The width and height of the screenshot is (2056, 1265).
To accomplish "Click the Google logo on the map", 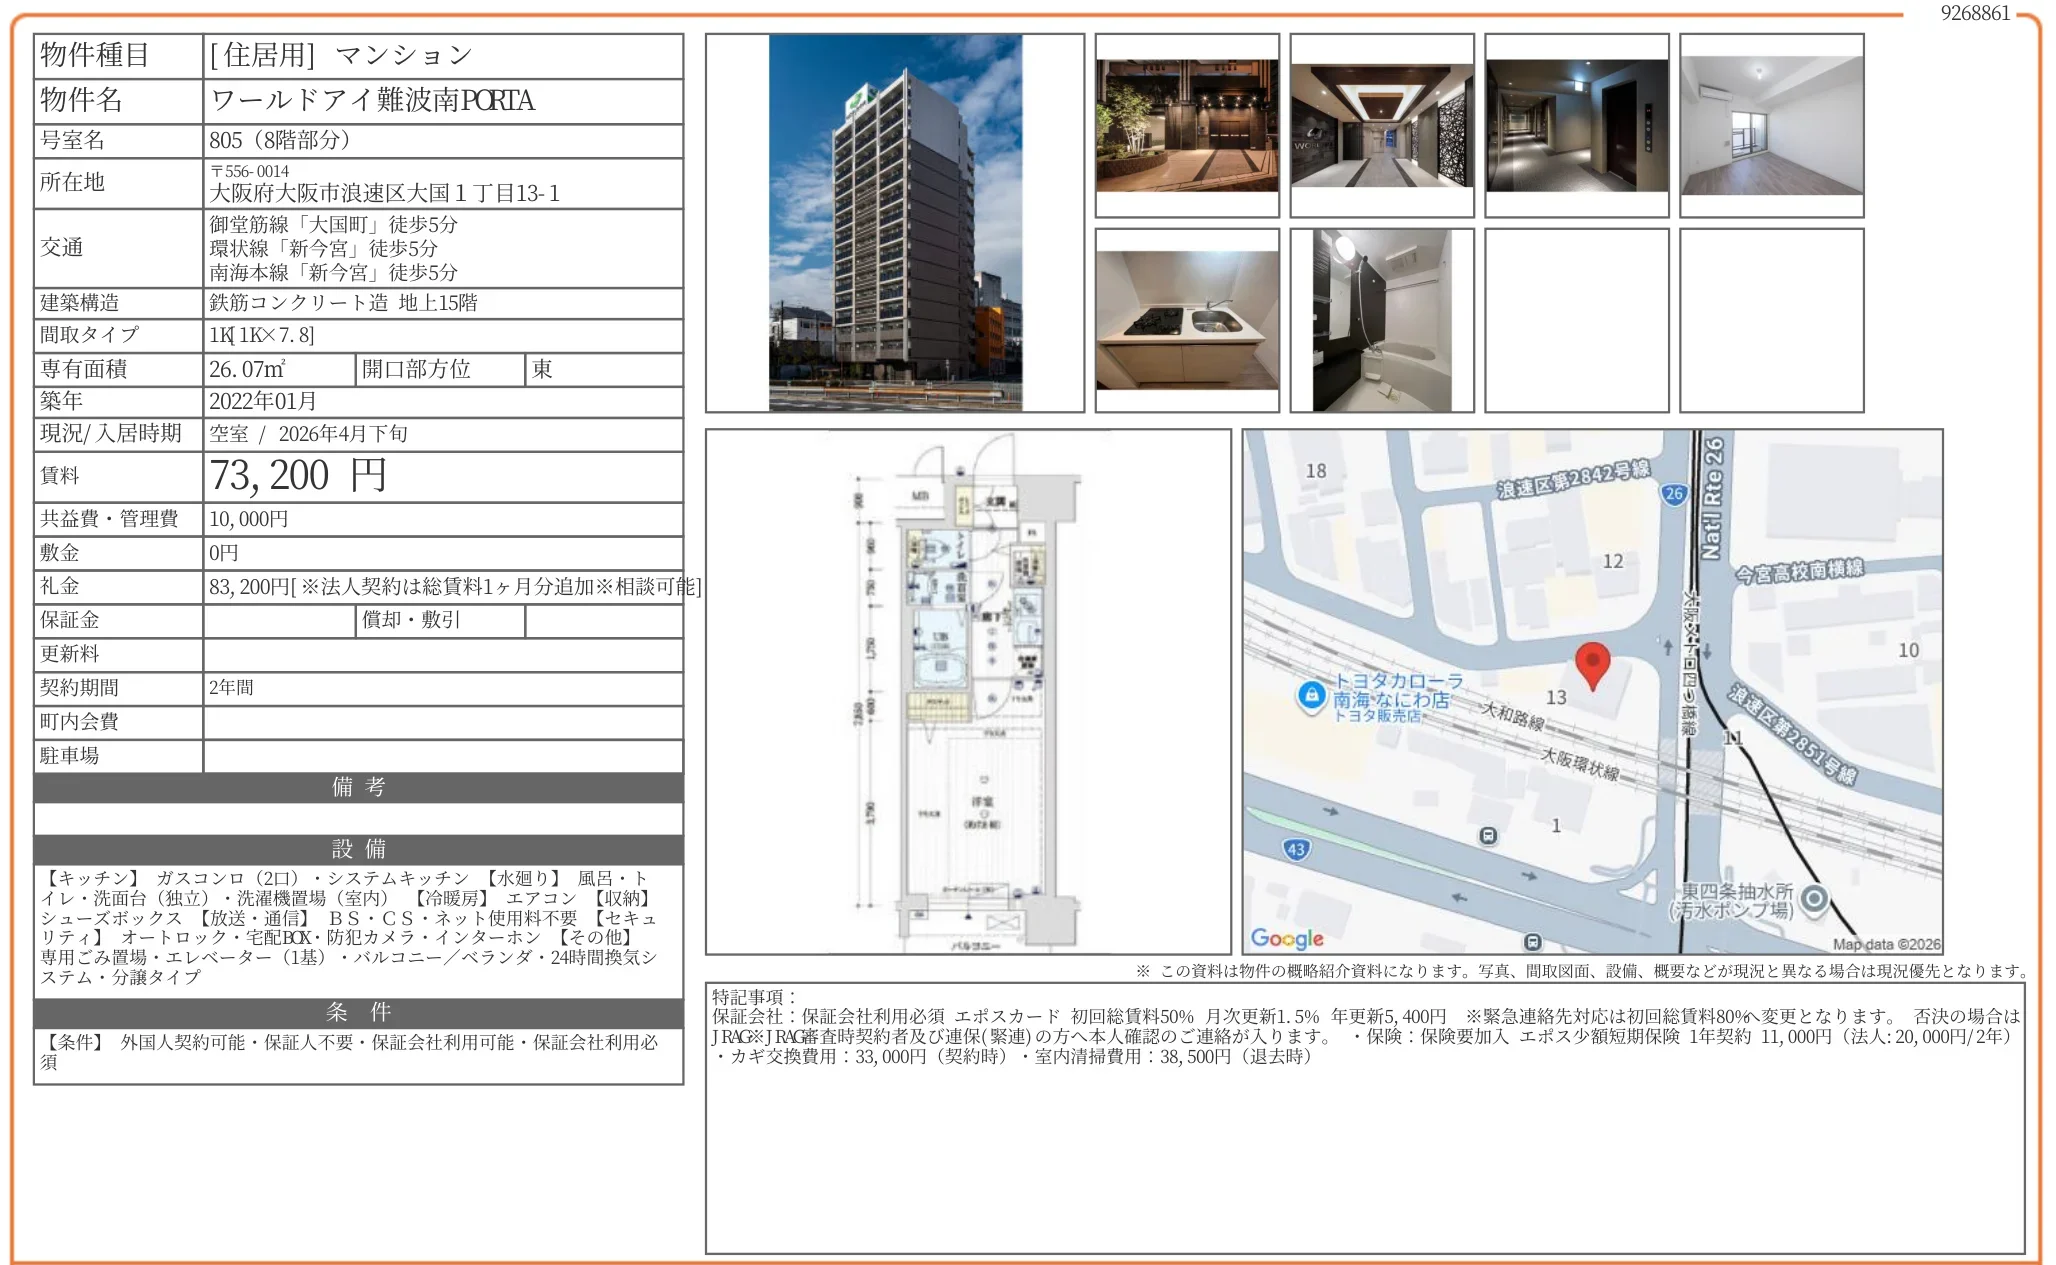I will 1287,938.
